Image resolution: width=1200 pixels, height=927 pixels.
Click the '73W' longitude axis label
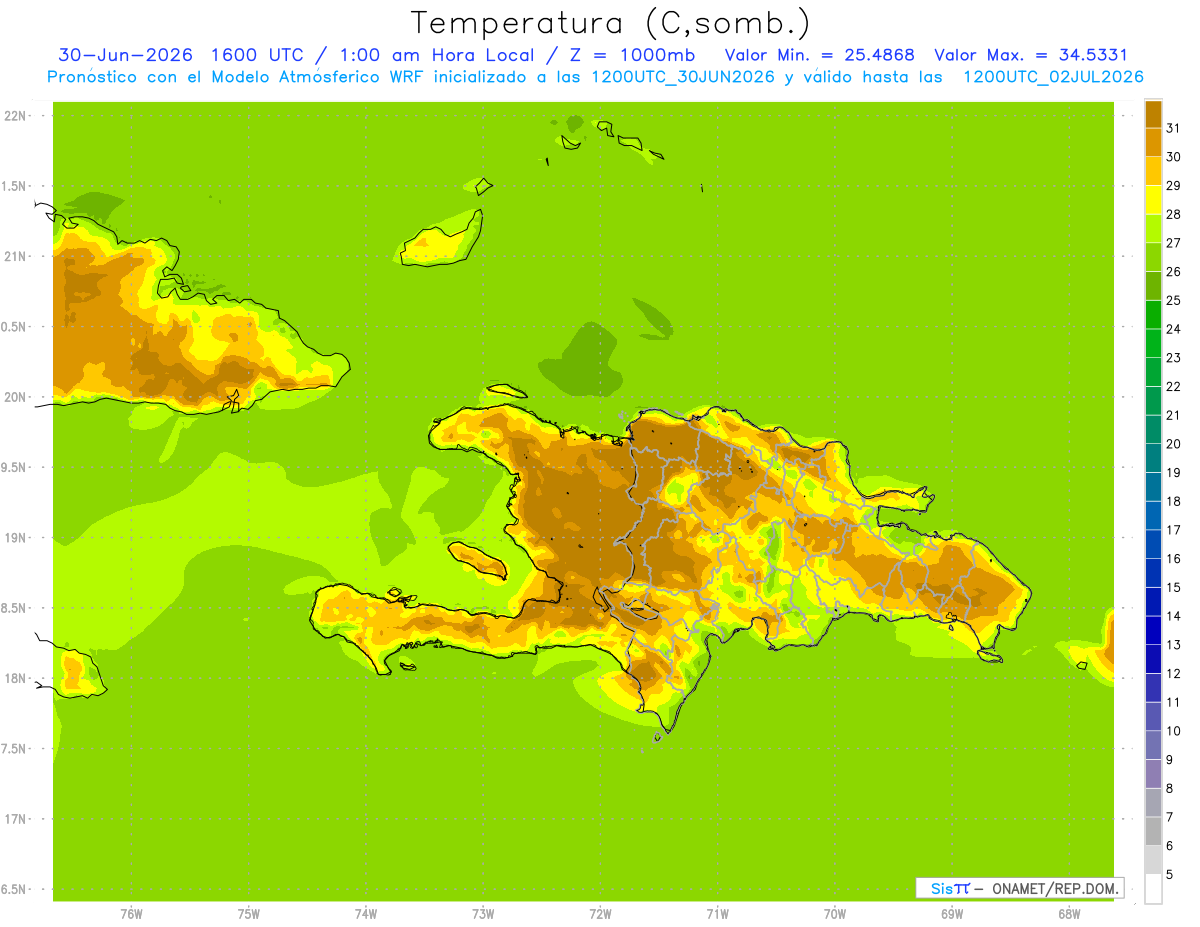coord(483,914)
